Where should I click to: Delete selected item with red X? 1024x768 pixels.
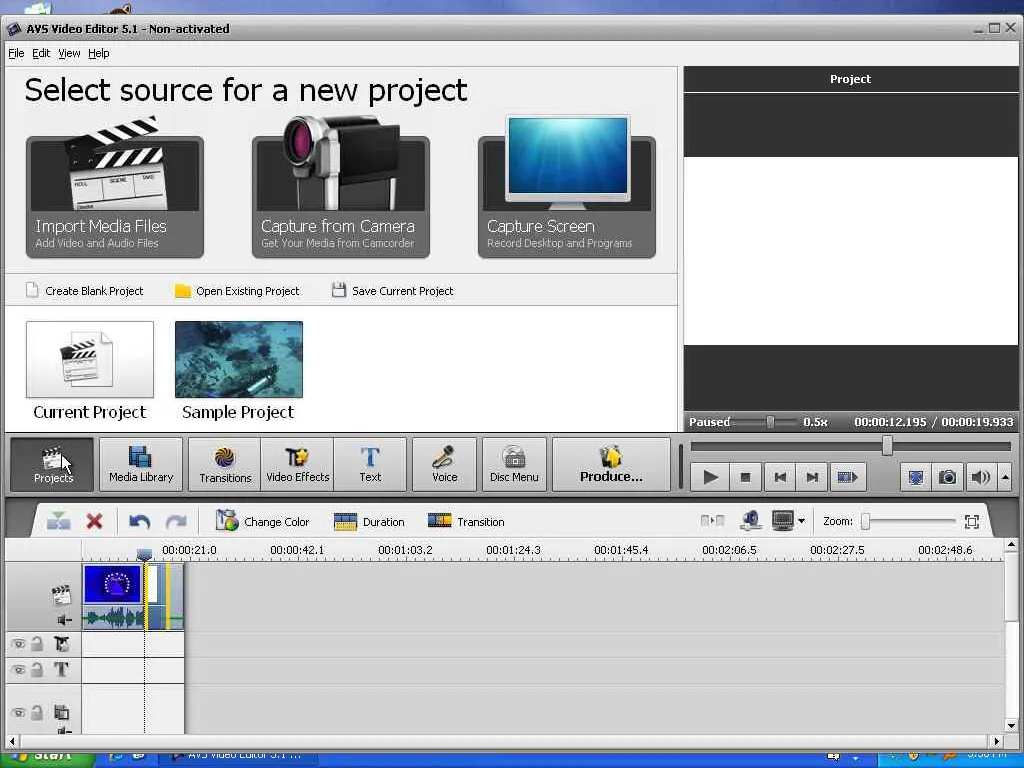95,521
